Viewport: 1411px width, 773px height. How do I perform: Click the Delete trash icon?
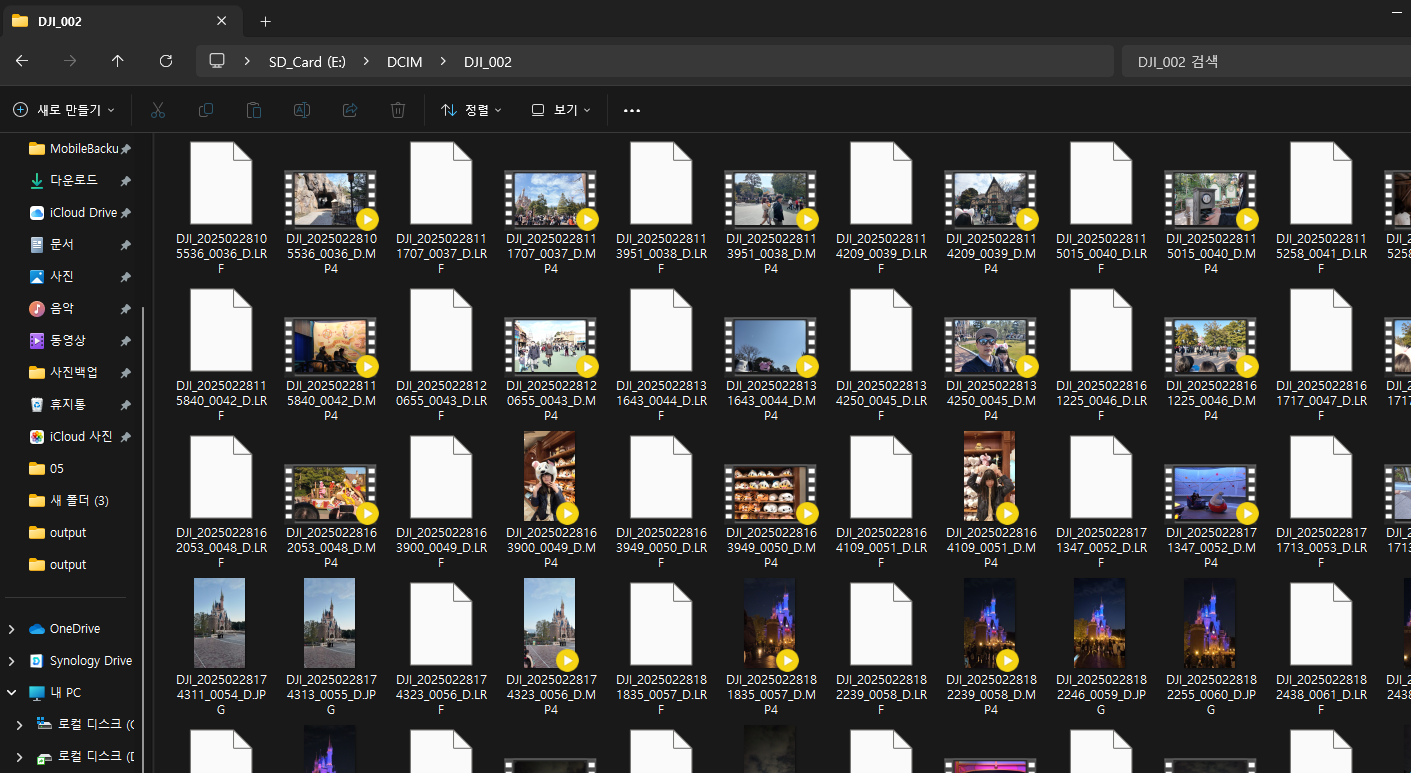click(x=398, y=110)
